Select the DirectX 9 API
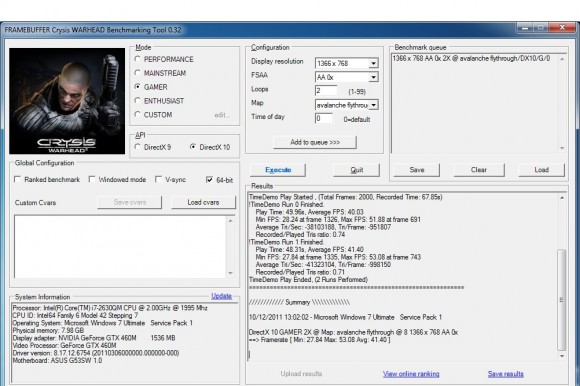 pos(138,147)
